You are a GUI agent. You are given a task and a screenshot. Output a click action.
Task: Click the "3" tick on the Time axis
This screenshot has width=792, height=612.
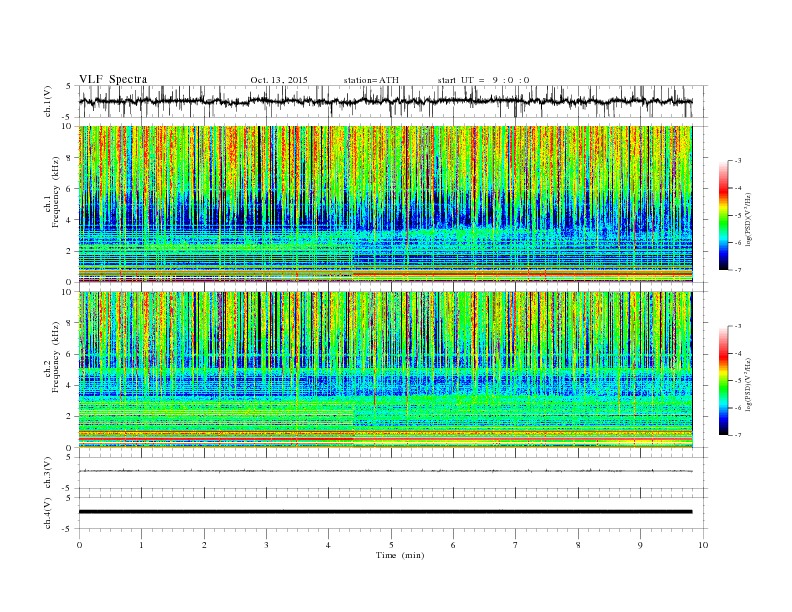pyautogui.click(x=266, y=545)
